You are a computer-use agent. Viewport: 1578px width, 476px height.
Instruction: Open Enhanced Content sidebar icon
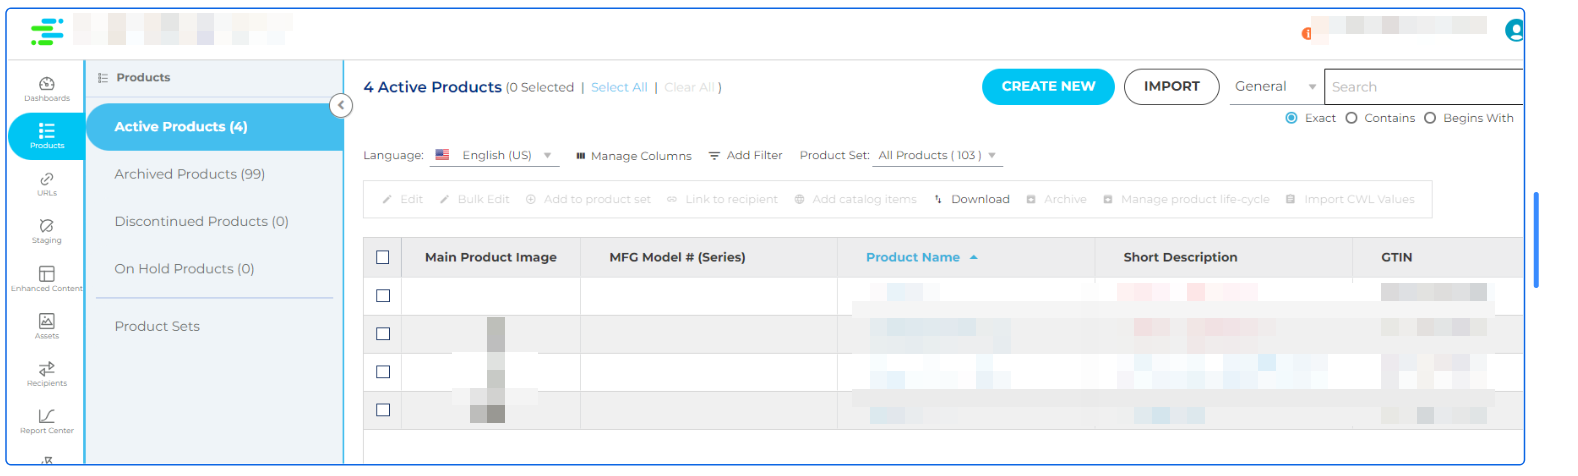[46, 278]
